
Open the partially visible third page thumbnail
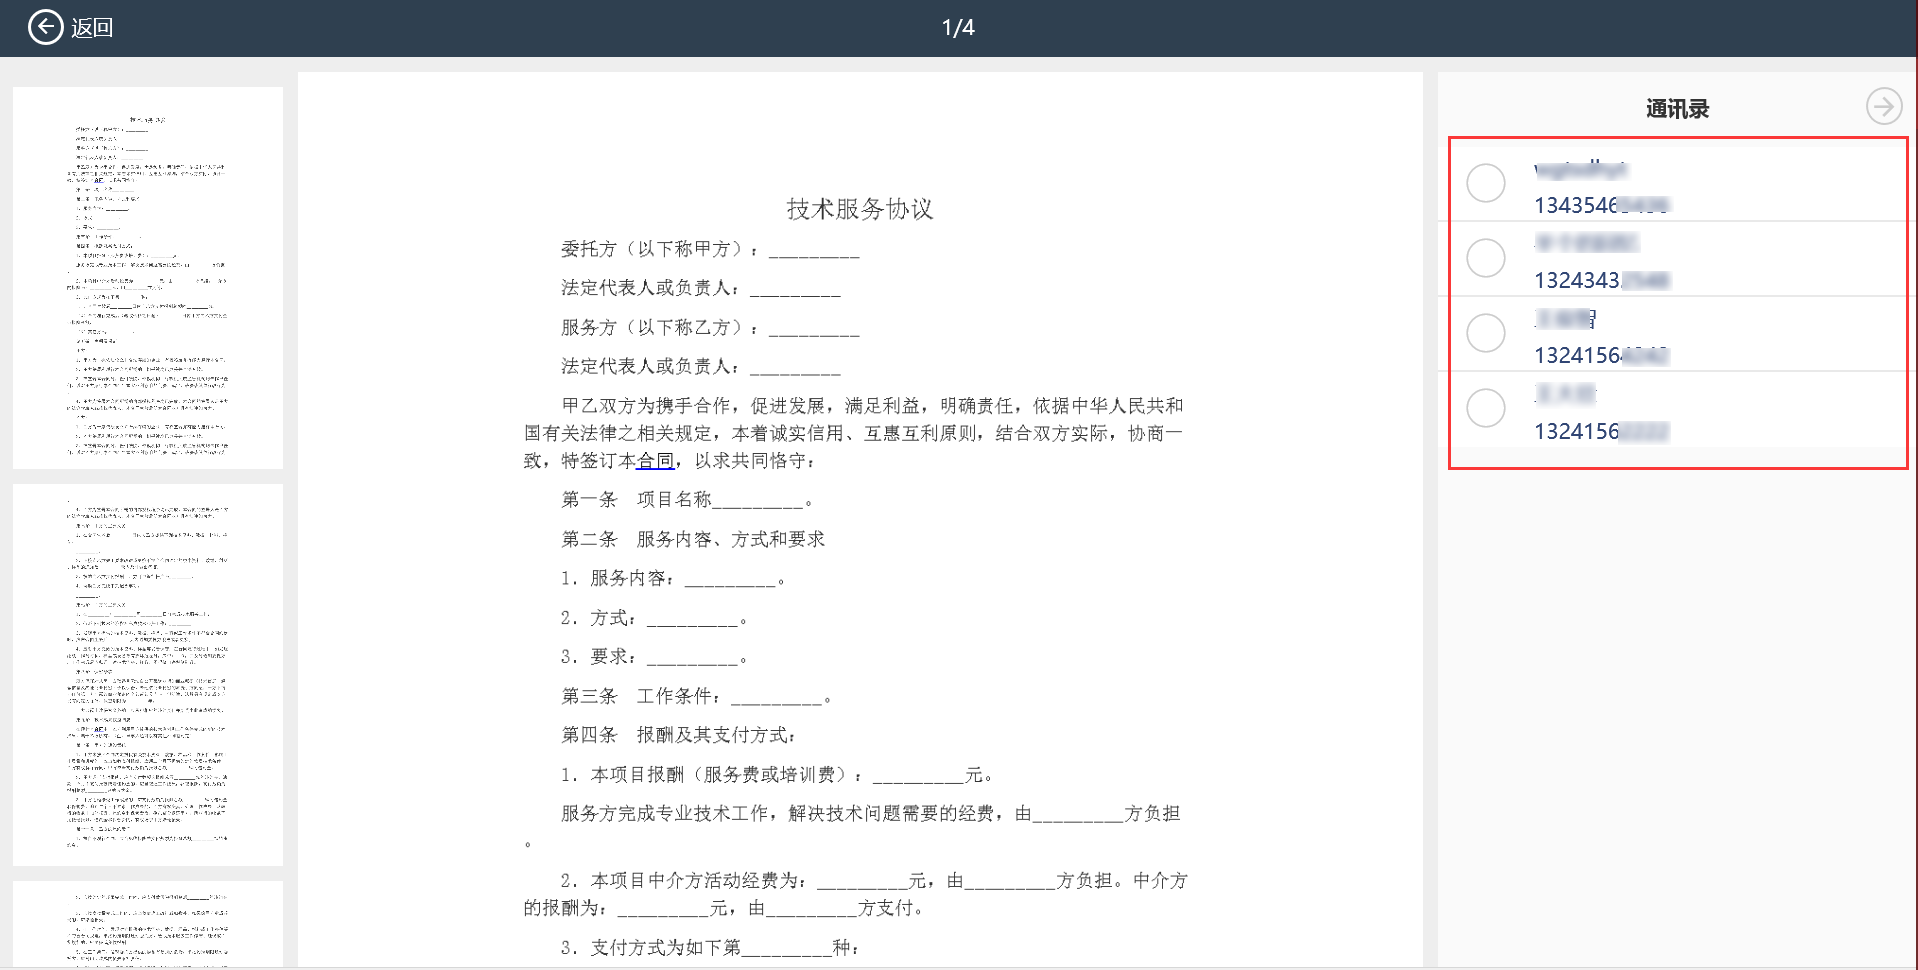click(148, 924)
